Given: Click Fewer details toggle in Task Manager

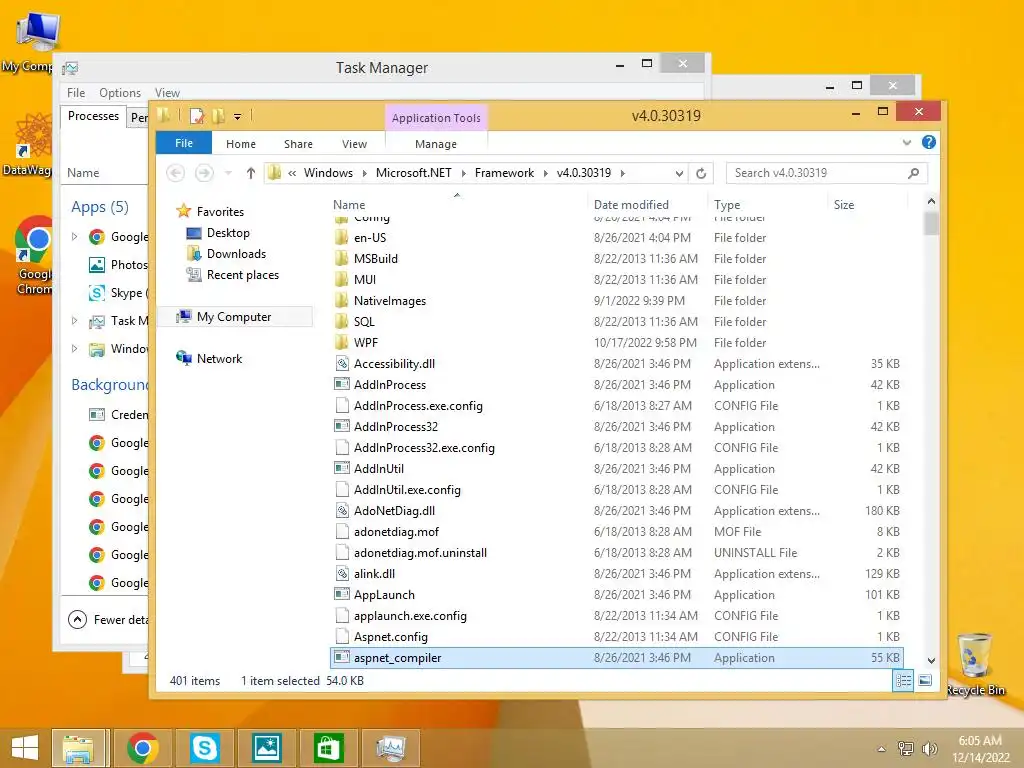Looking at the screenshot, I should (x=108, y=620).
